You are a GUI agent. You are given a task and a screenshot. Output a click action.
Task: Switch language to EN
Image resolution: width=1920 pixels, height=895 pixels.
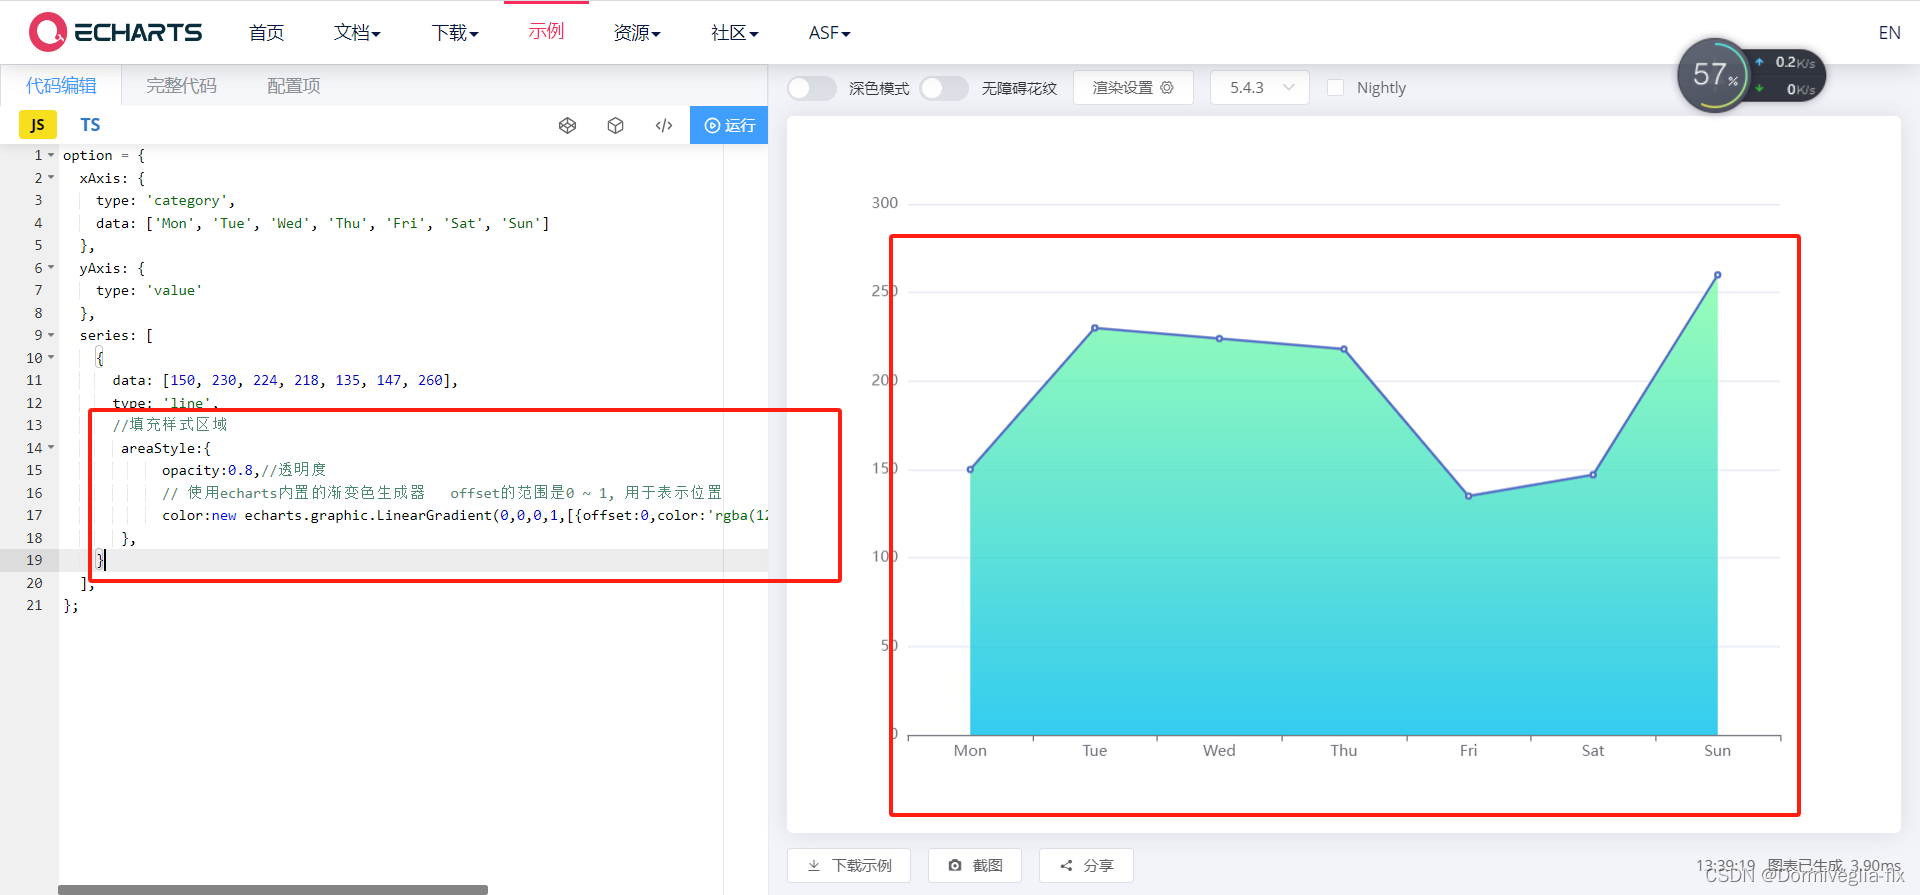[x=1889, y=33]
